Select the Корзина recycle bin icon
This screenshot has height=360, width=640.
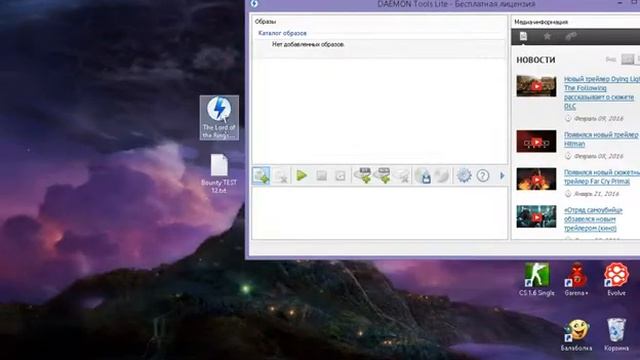coord(616,336)
